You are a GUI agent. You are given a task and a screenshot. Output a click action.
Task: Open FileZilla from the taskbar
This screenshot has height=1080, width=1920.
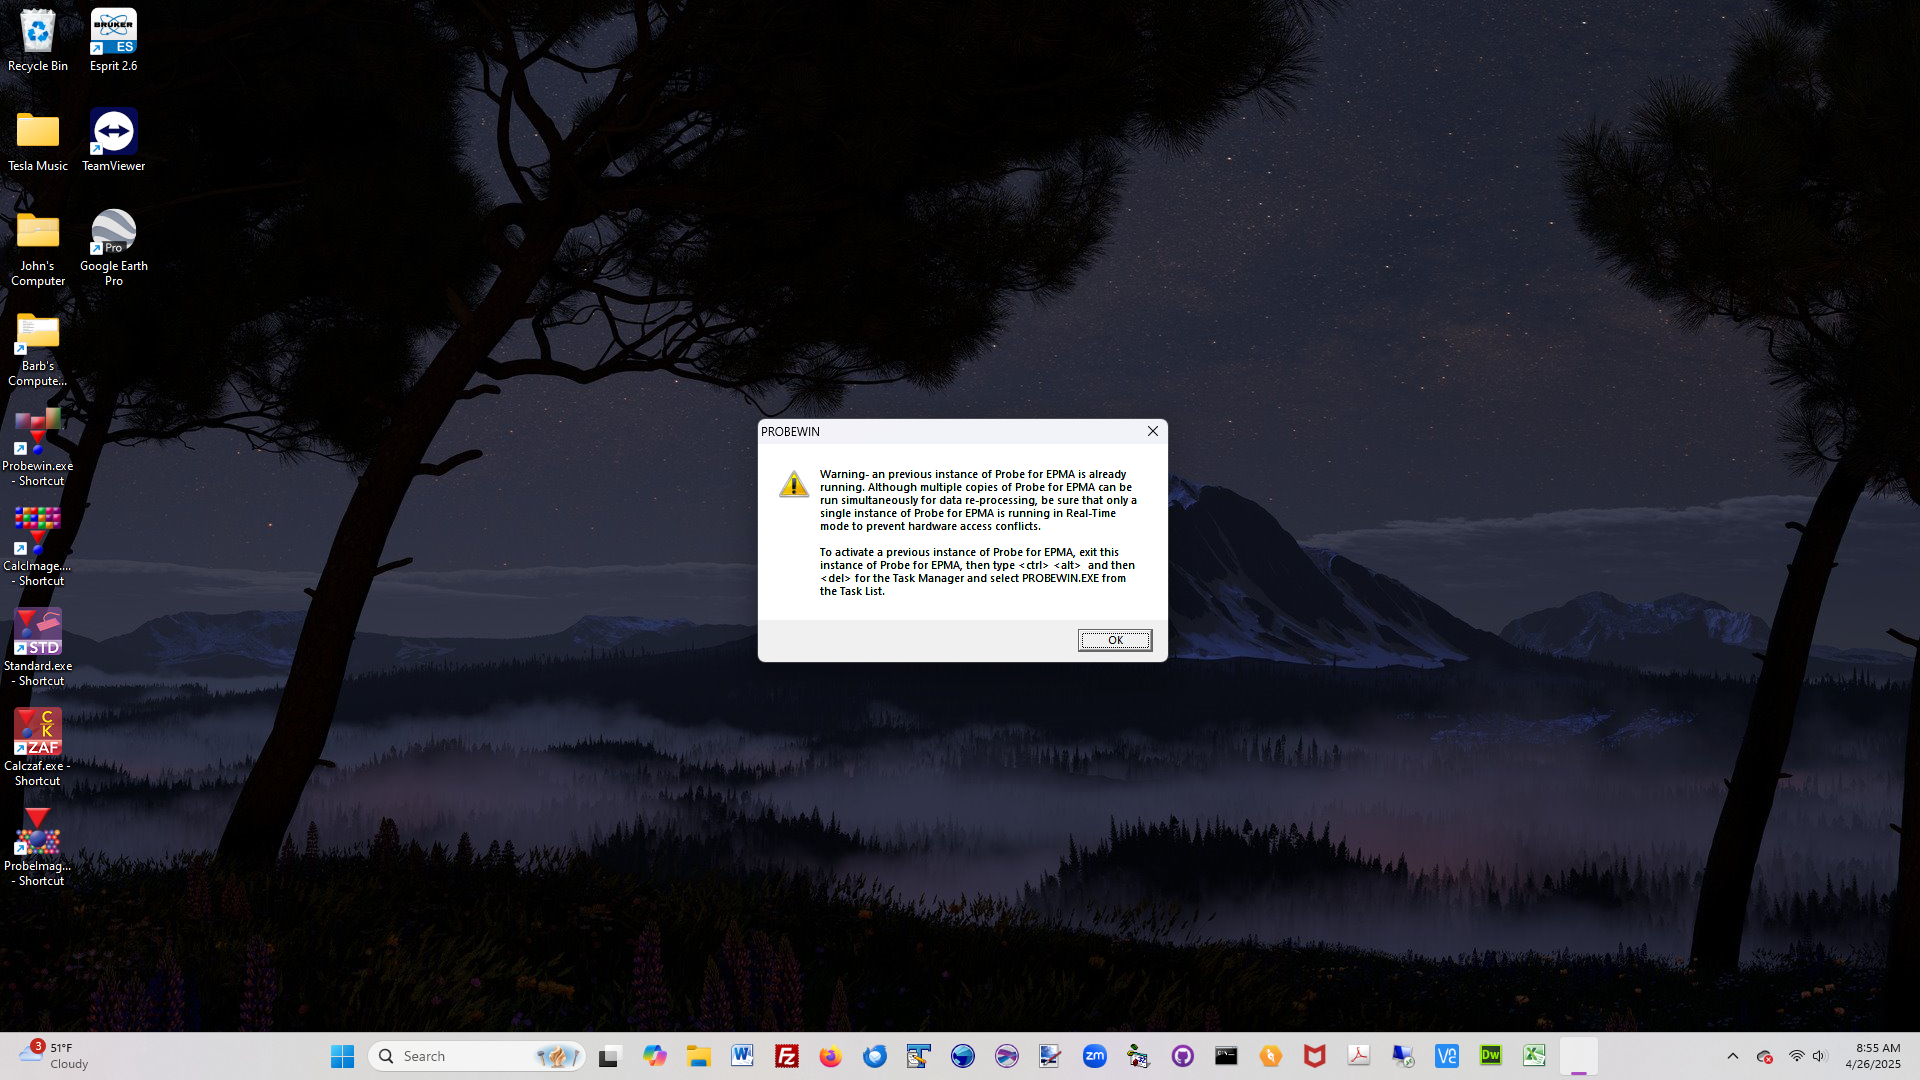point(787,1056)
